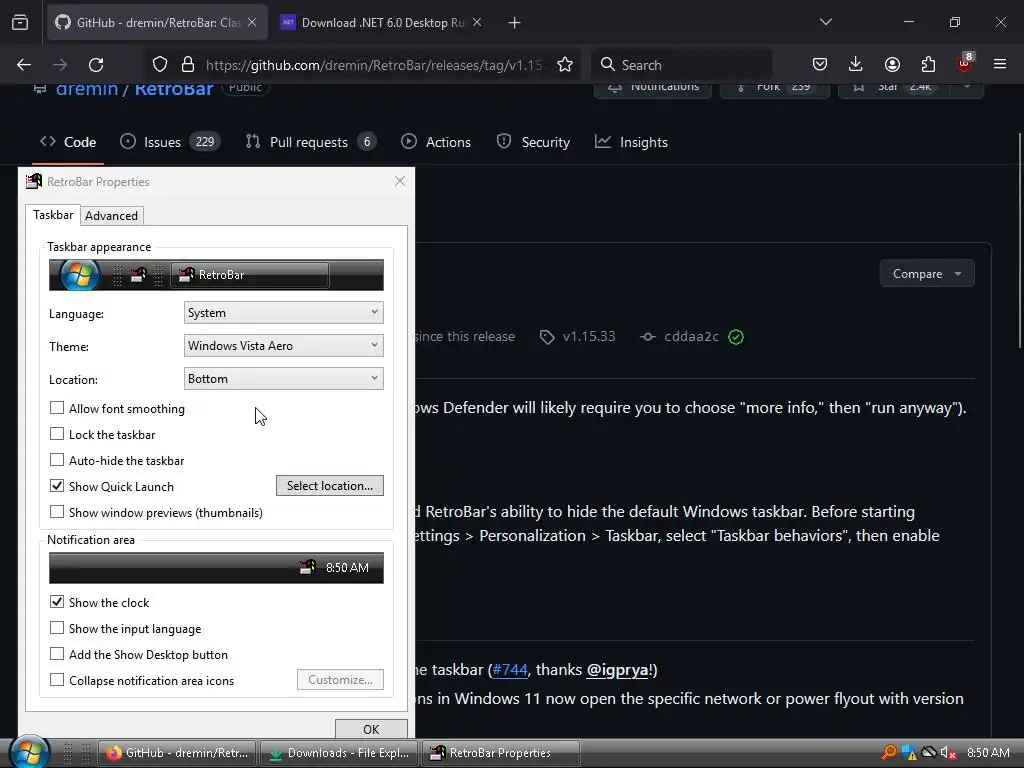This screenshot has height=768, width=1024.
Task: Click the Customize... button
Action: (340, 680)
